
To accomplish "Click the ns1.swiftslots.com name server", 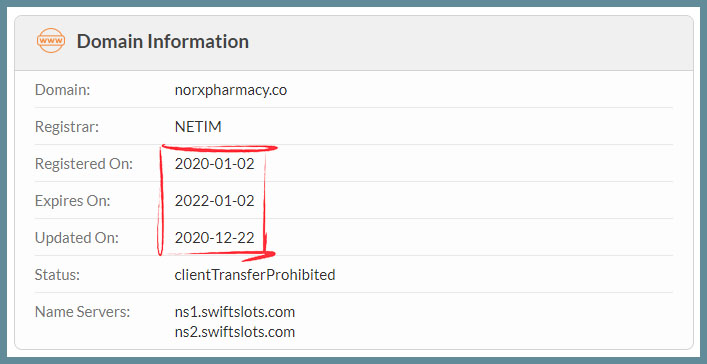I will tap(235, 312).
